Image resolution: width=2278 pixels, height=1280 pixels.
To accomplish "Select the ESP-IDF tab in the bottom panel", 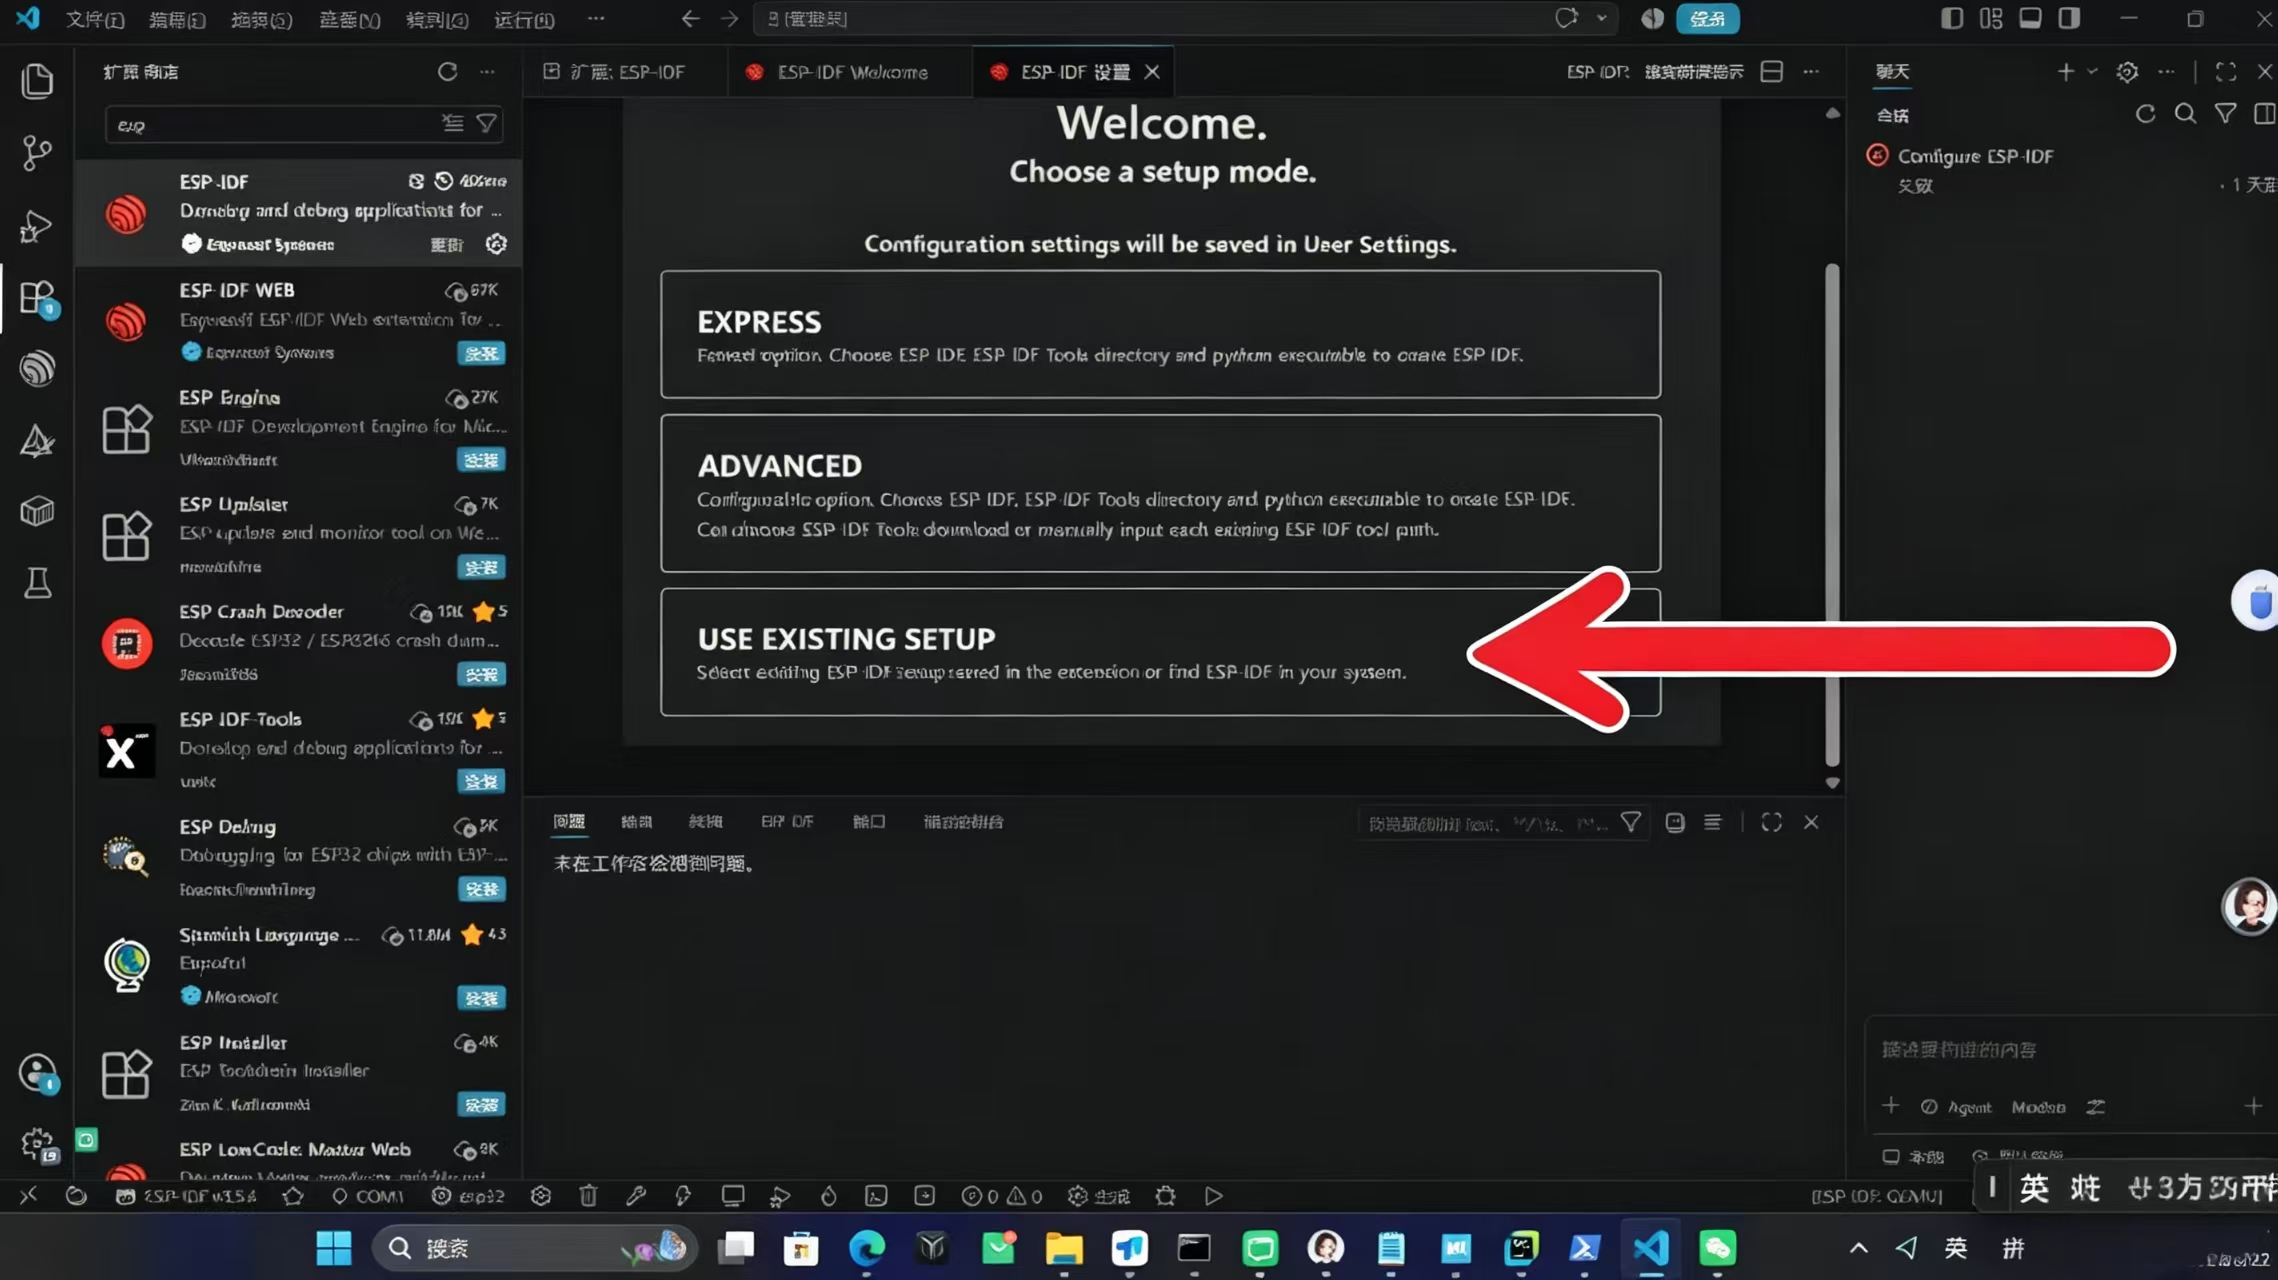I will (787, 822).
